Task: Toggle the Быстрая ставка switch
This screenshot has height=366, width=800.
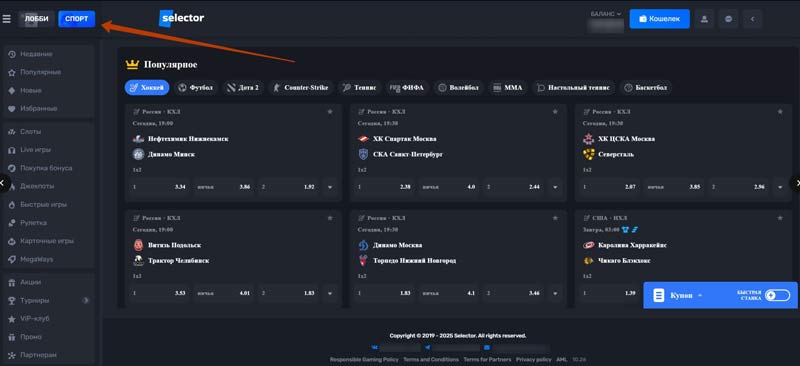Action: (x=777, y=295)
